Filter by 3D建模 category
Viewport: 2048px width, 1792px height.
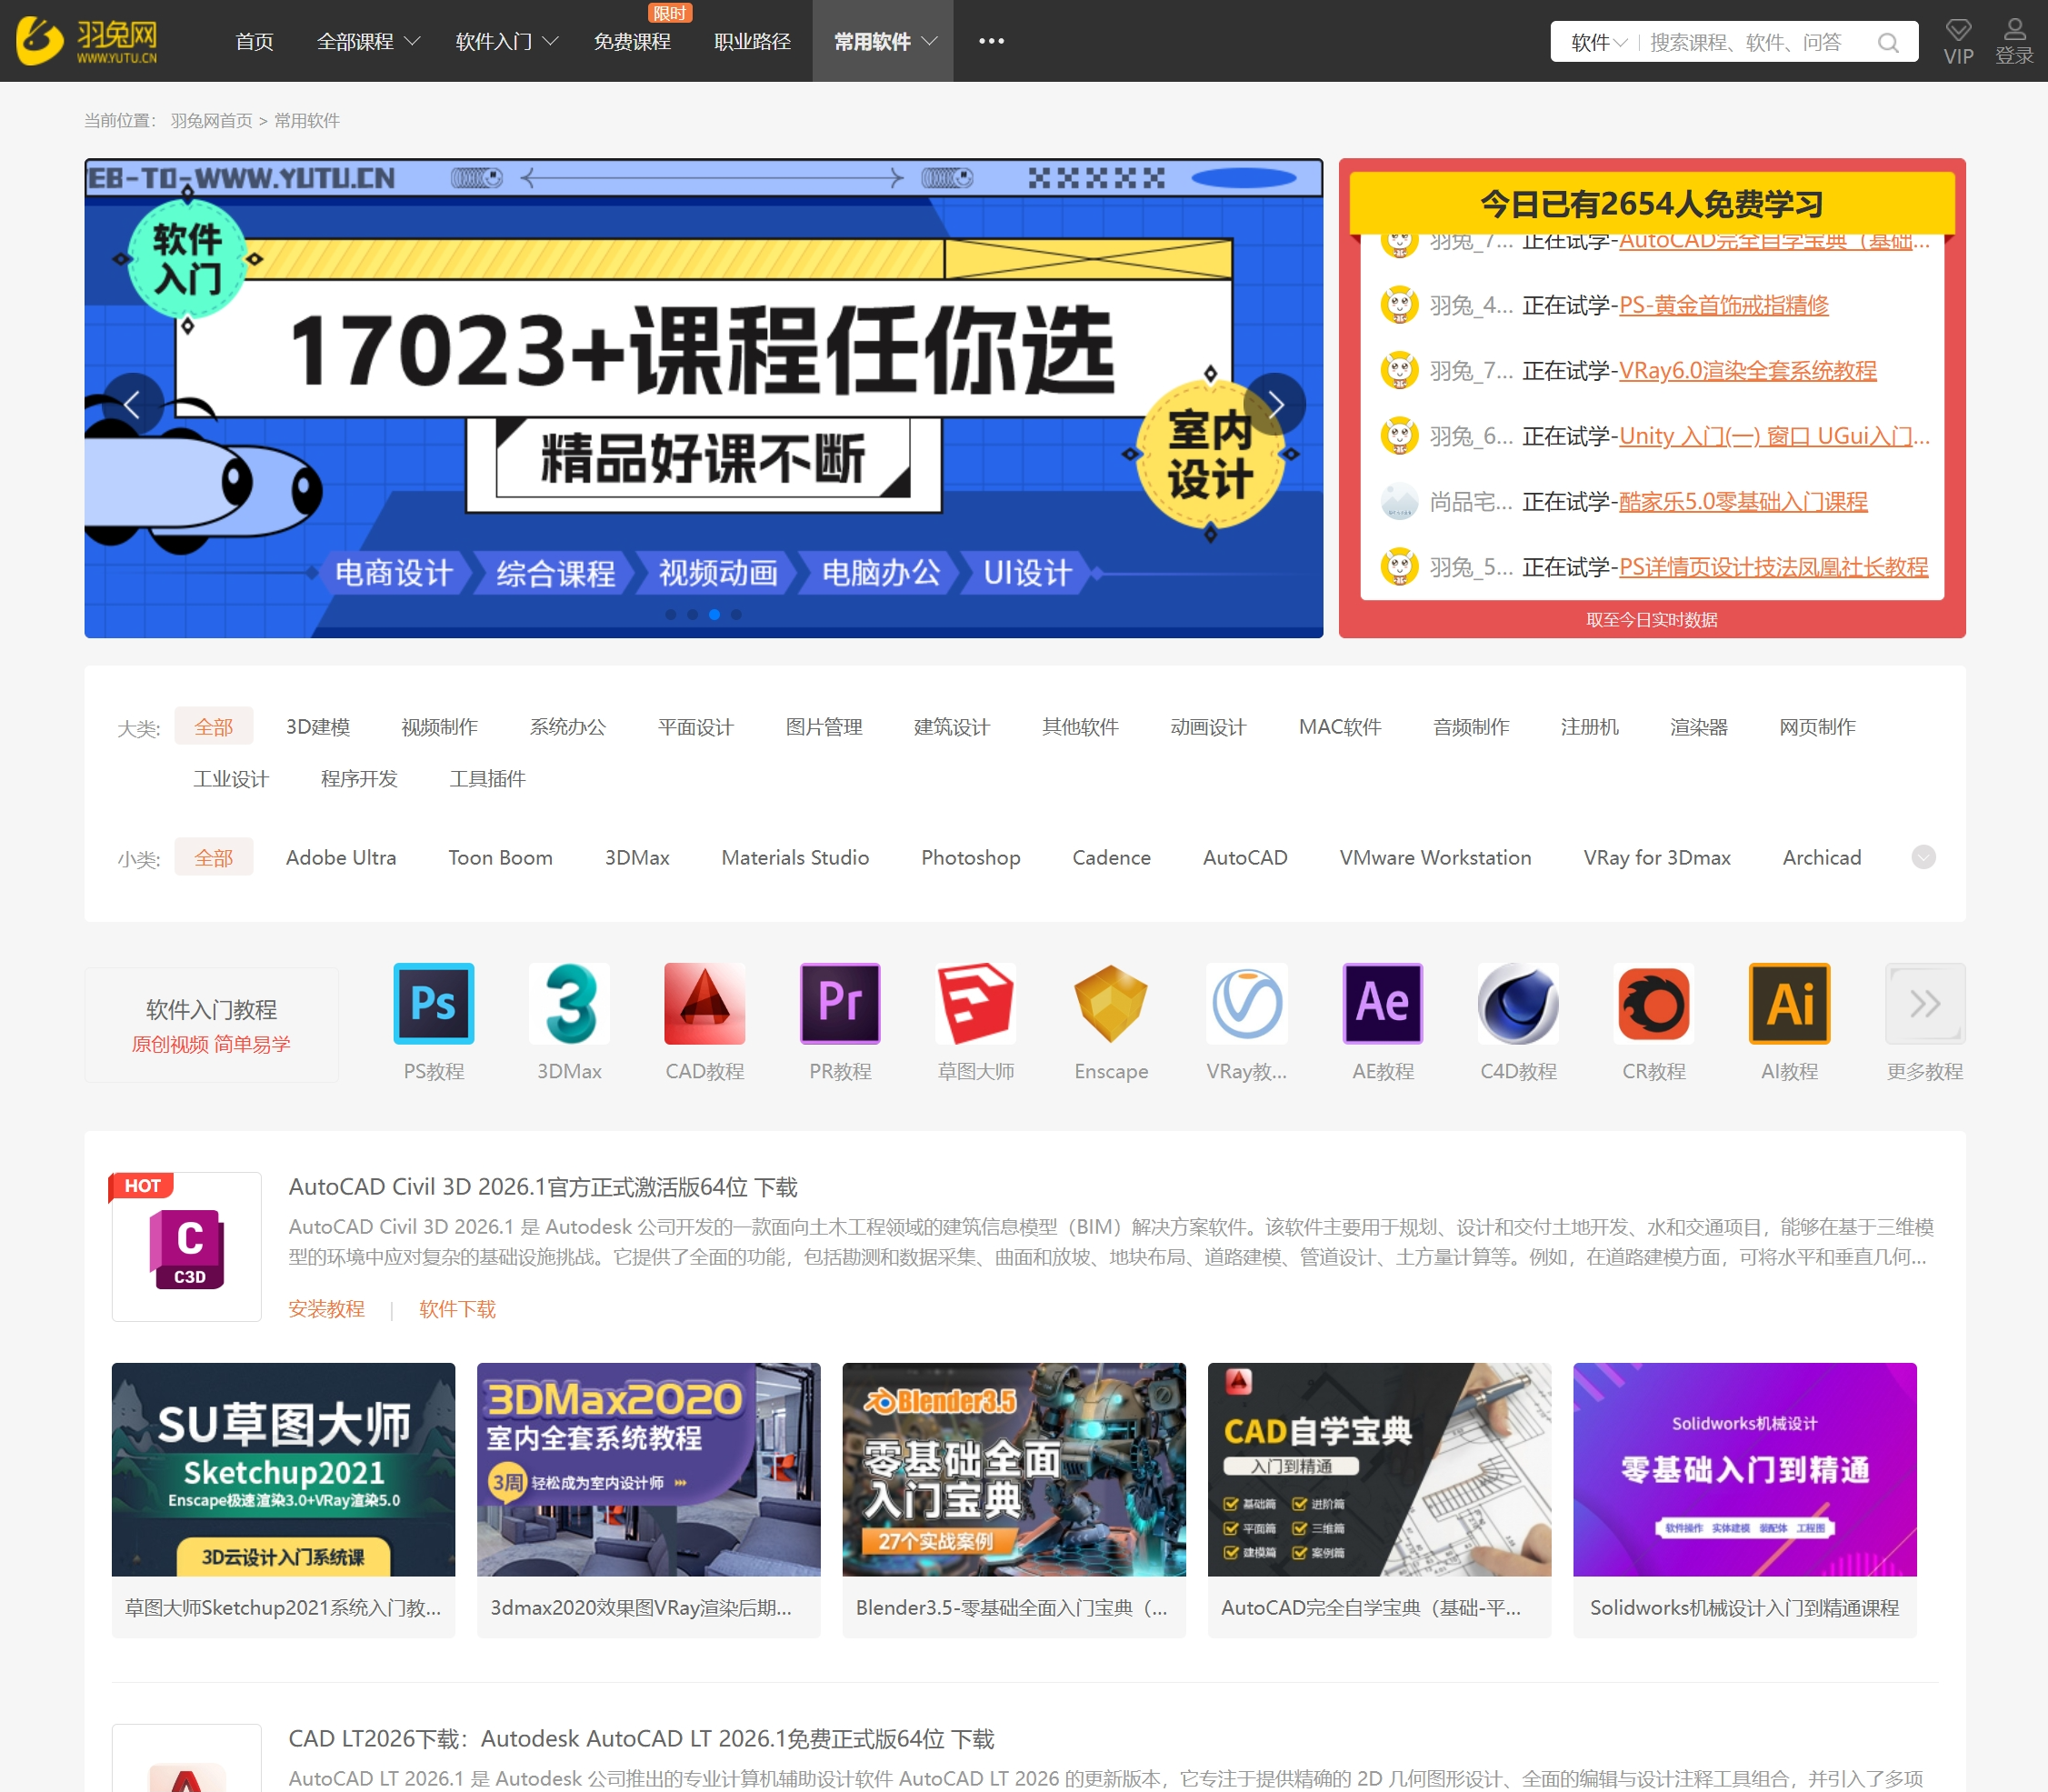tap(318, 727)
